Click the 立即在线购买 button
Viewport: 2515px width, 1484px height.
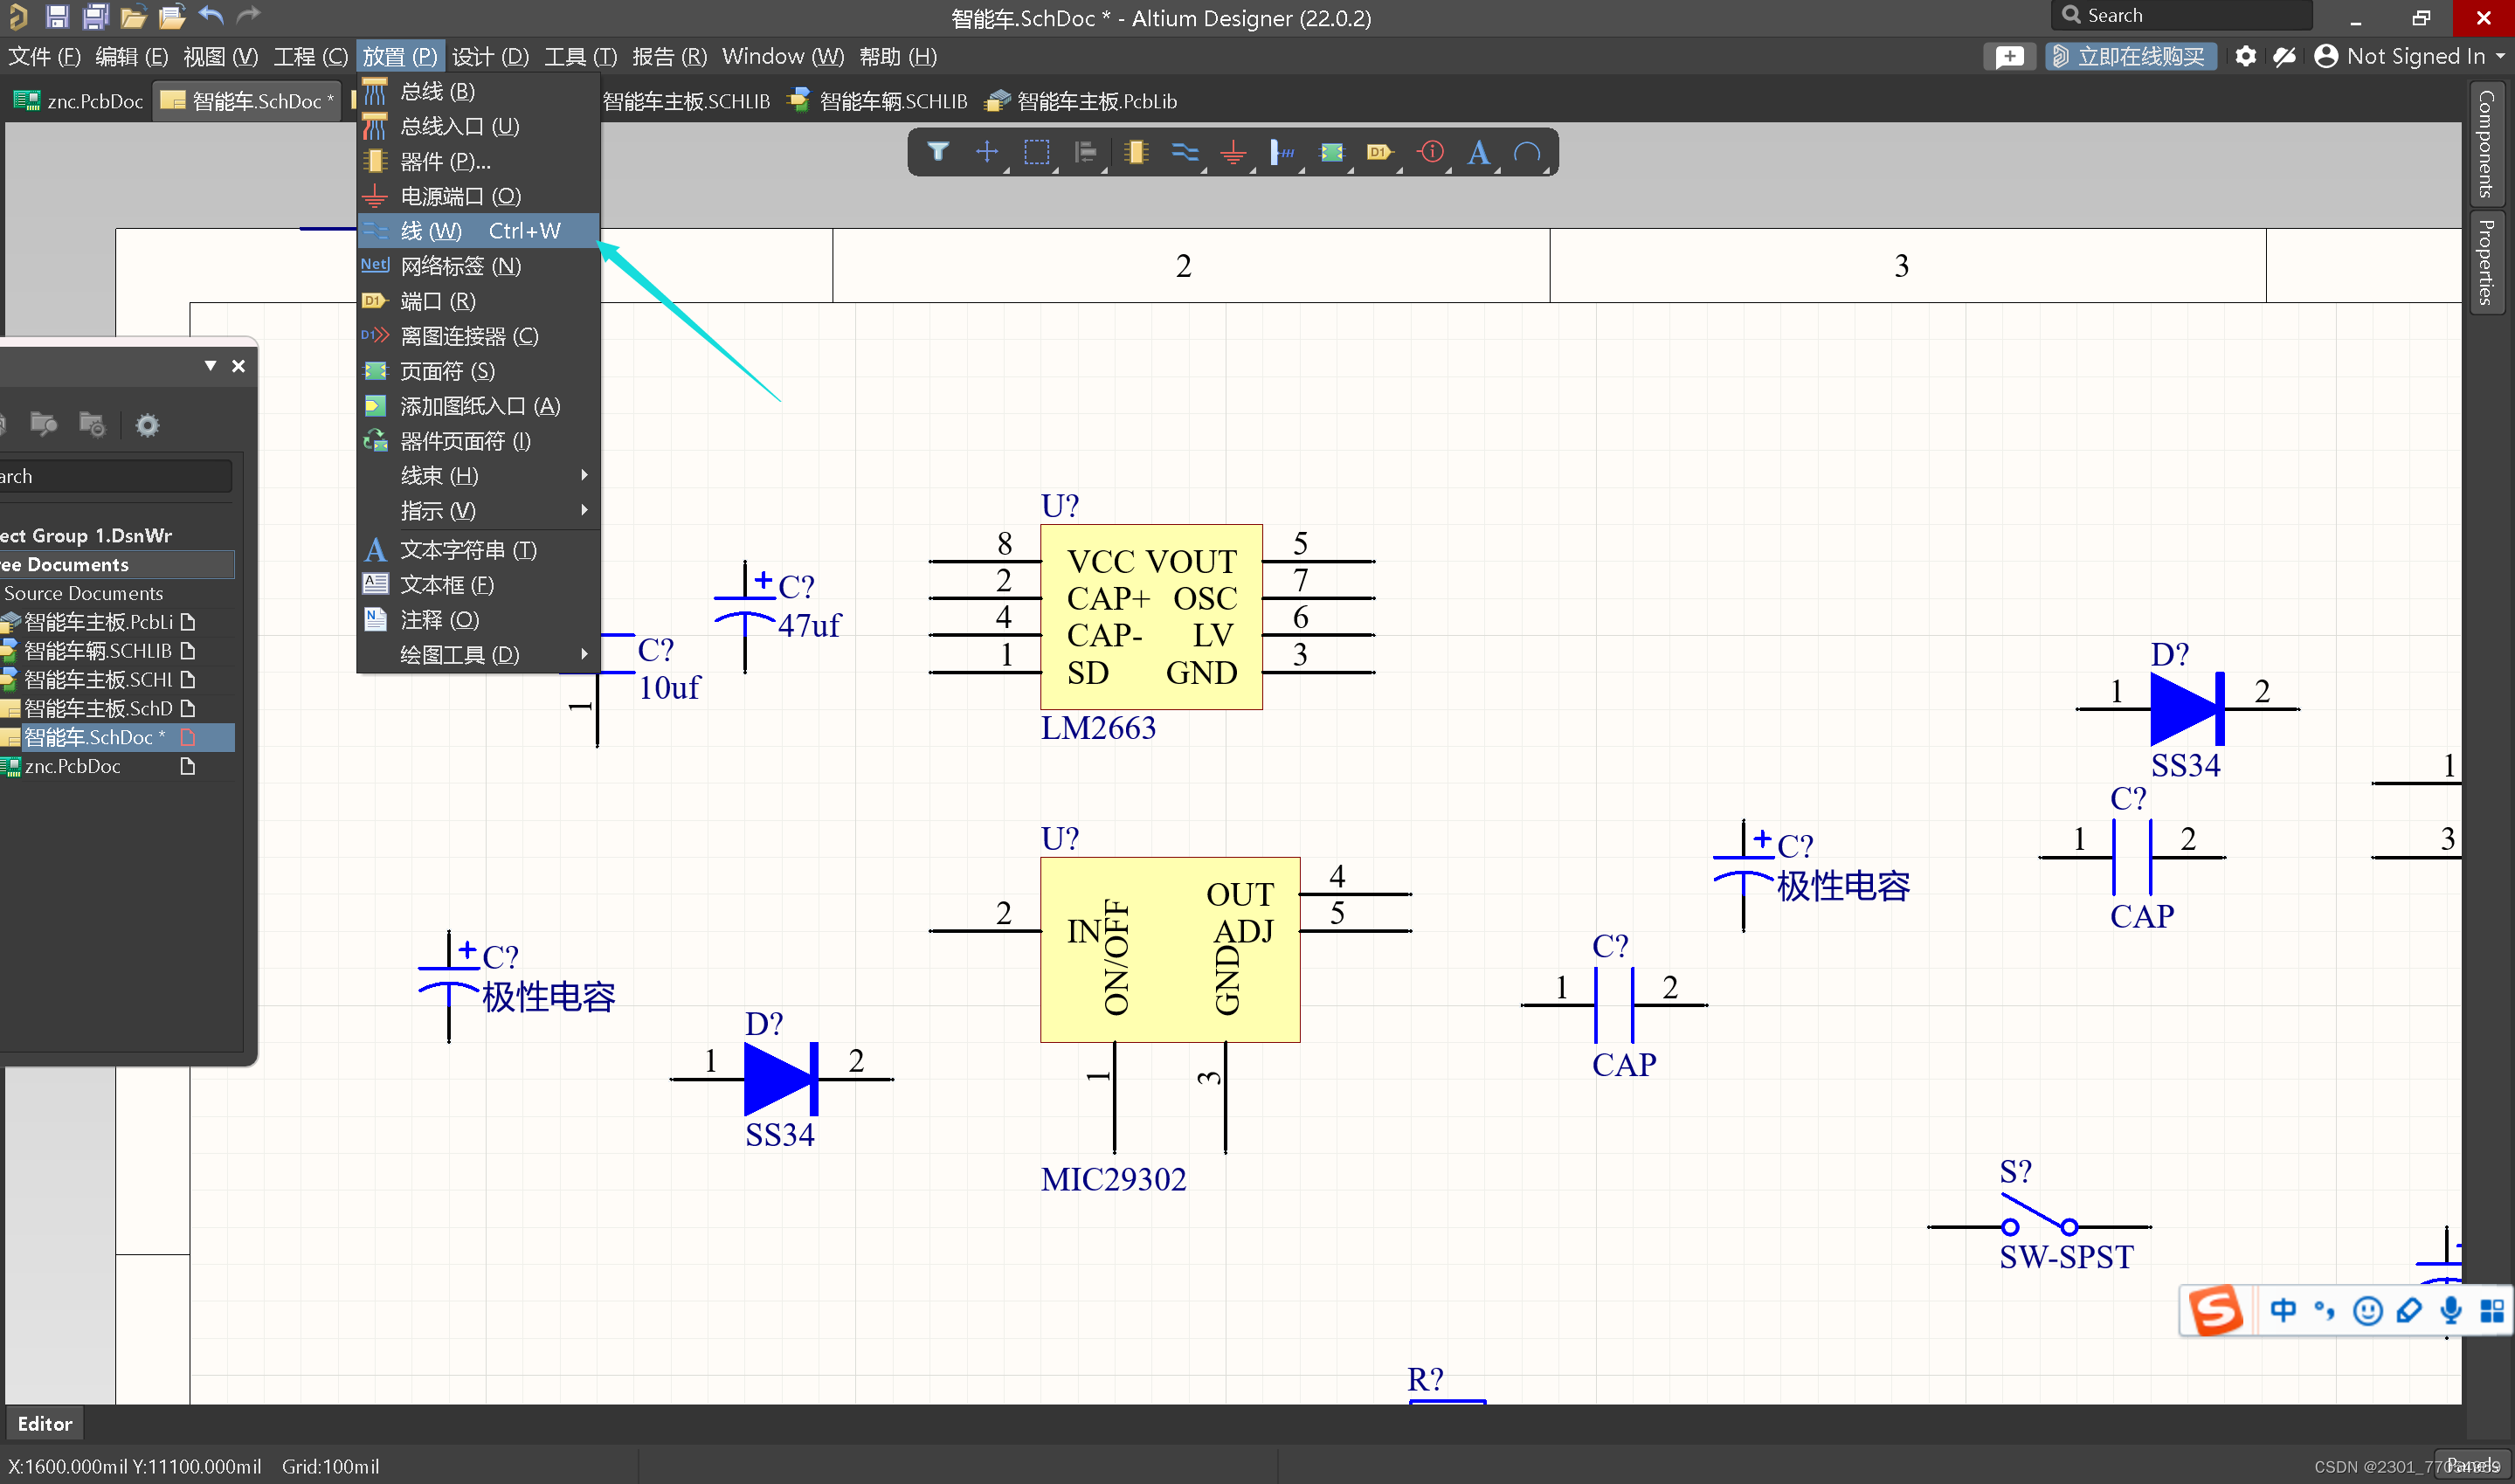pos(2131,56)
